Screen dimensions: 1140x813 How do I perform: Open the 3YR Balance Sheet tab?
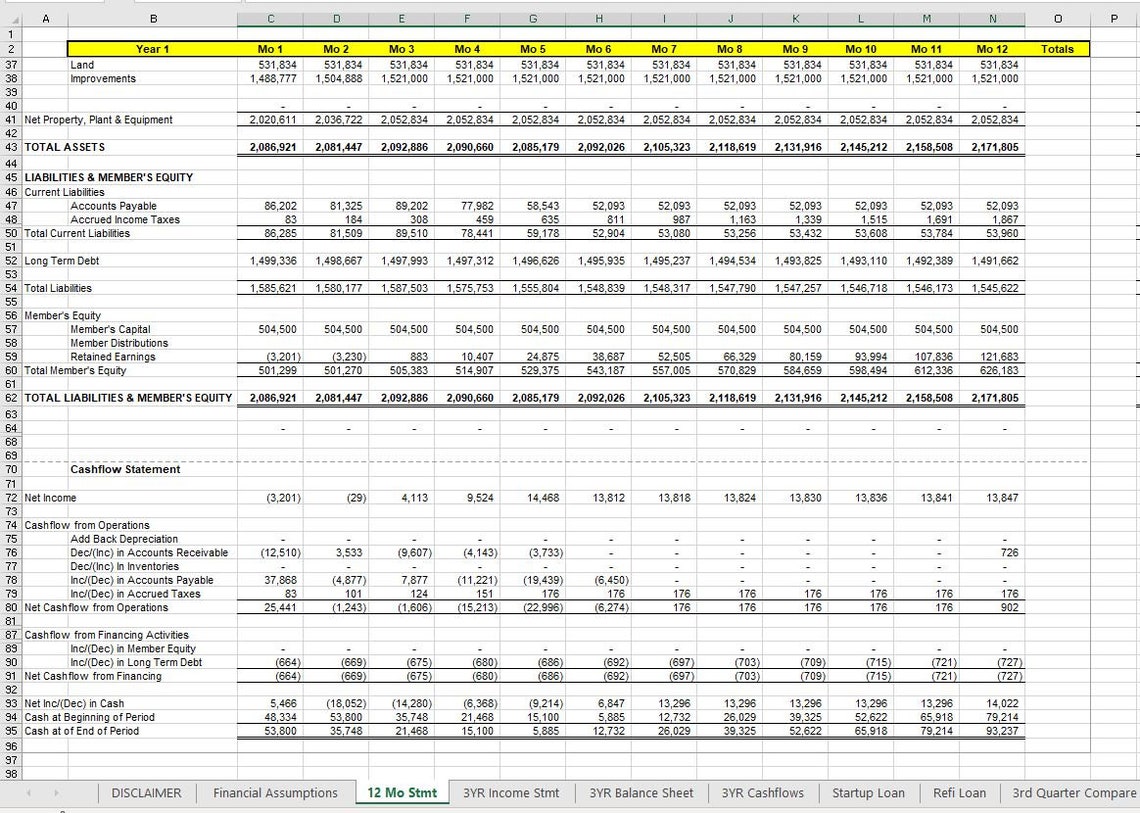click(640, 792)
